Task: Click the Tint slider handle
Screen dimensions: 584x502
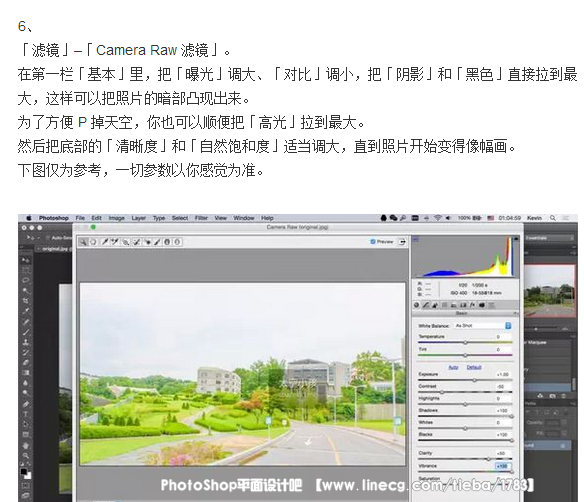Action: (465, 355)
